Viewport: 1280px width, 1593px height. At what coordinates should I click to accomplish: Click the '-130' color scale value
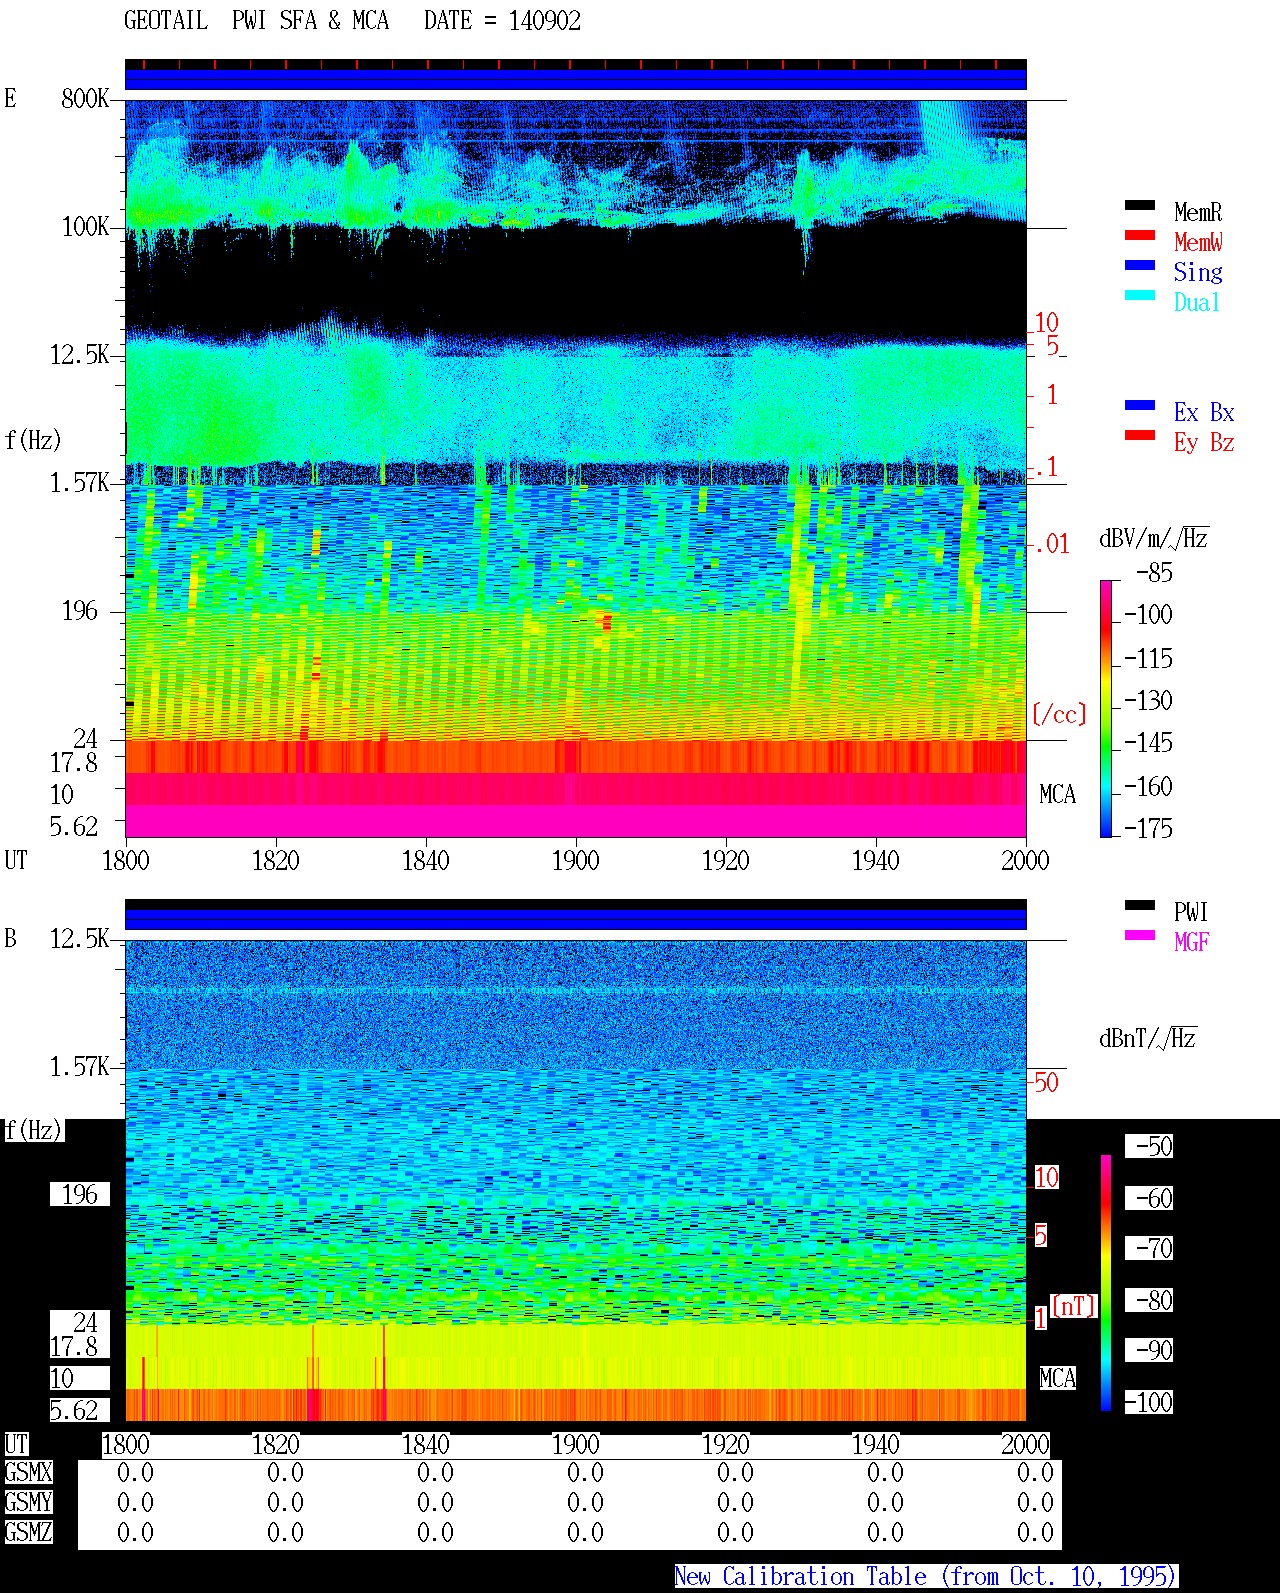(1149, 701)
